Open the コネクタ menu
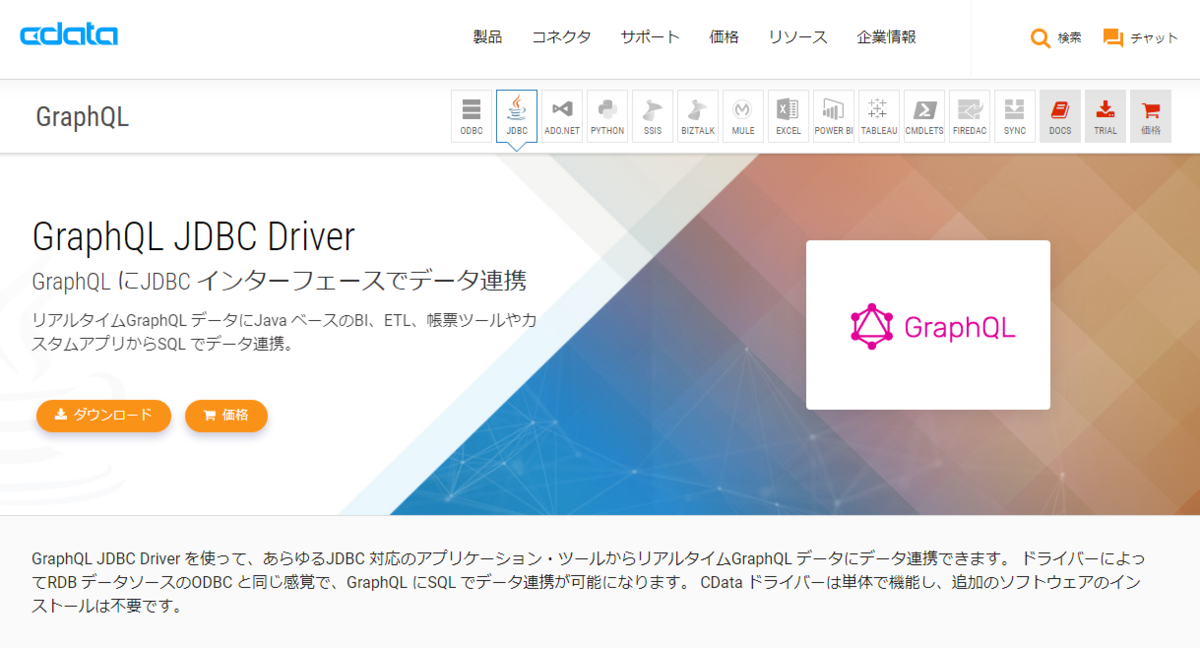Screen dimensions: 1200x648 (x=561, y=37)
